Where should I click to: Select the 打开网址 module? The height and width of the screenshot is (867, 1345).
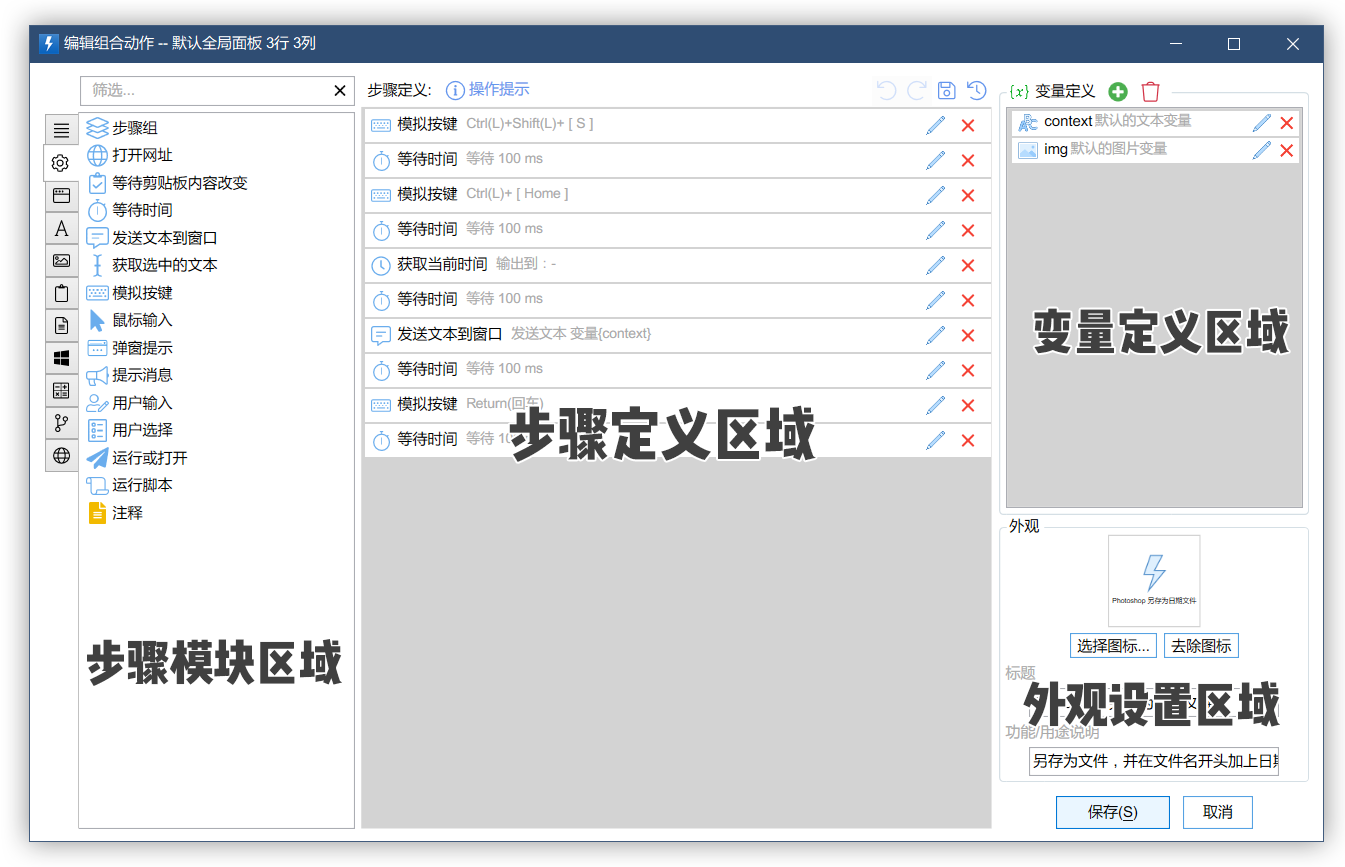coord(129,155)
